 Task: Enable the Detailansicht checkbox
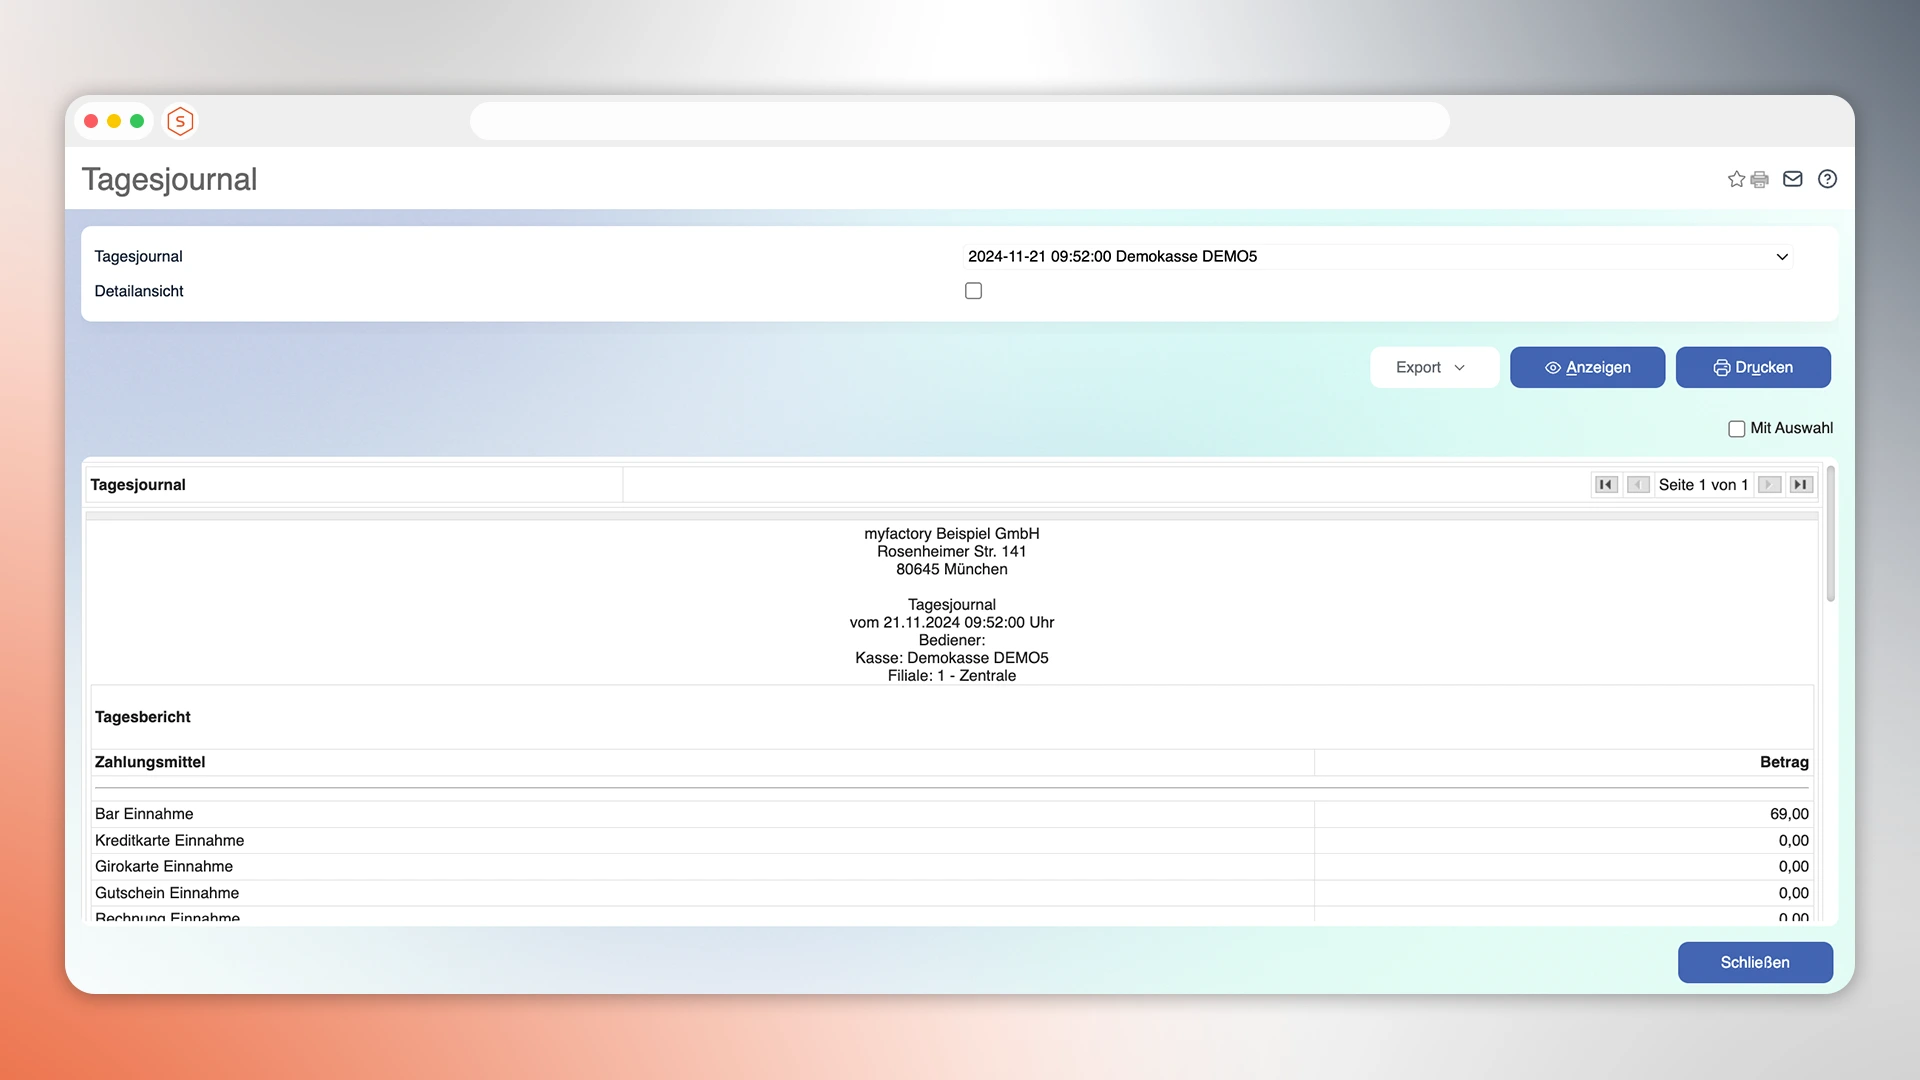pyautogui.click(x=973, y=290)
